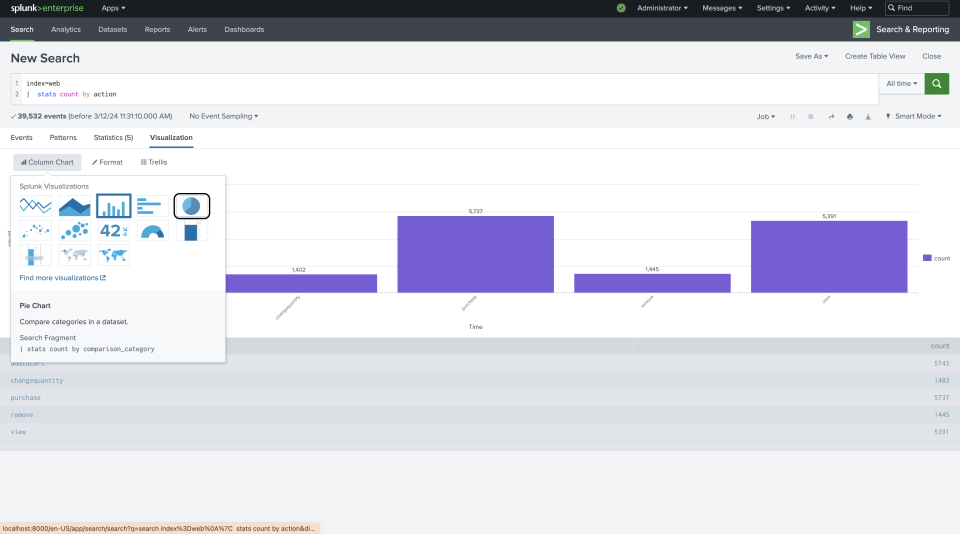Switch to the Events tab
This screenshot has width=960, height=534.
click(x=21, y=138)
